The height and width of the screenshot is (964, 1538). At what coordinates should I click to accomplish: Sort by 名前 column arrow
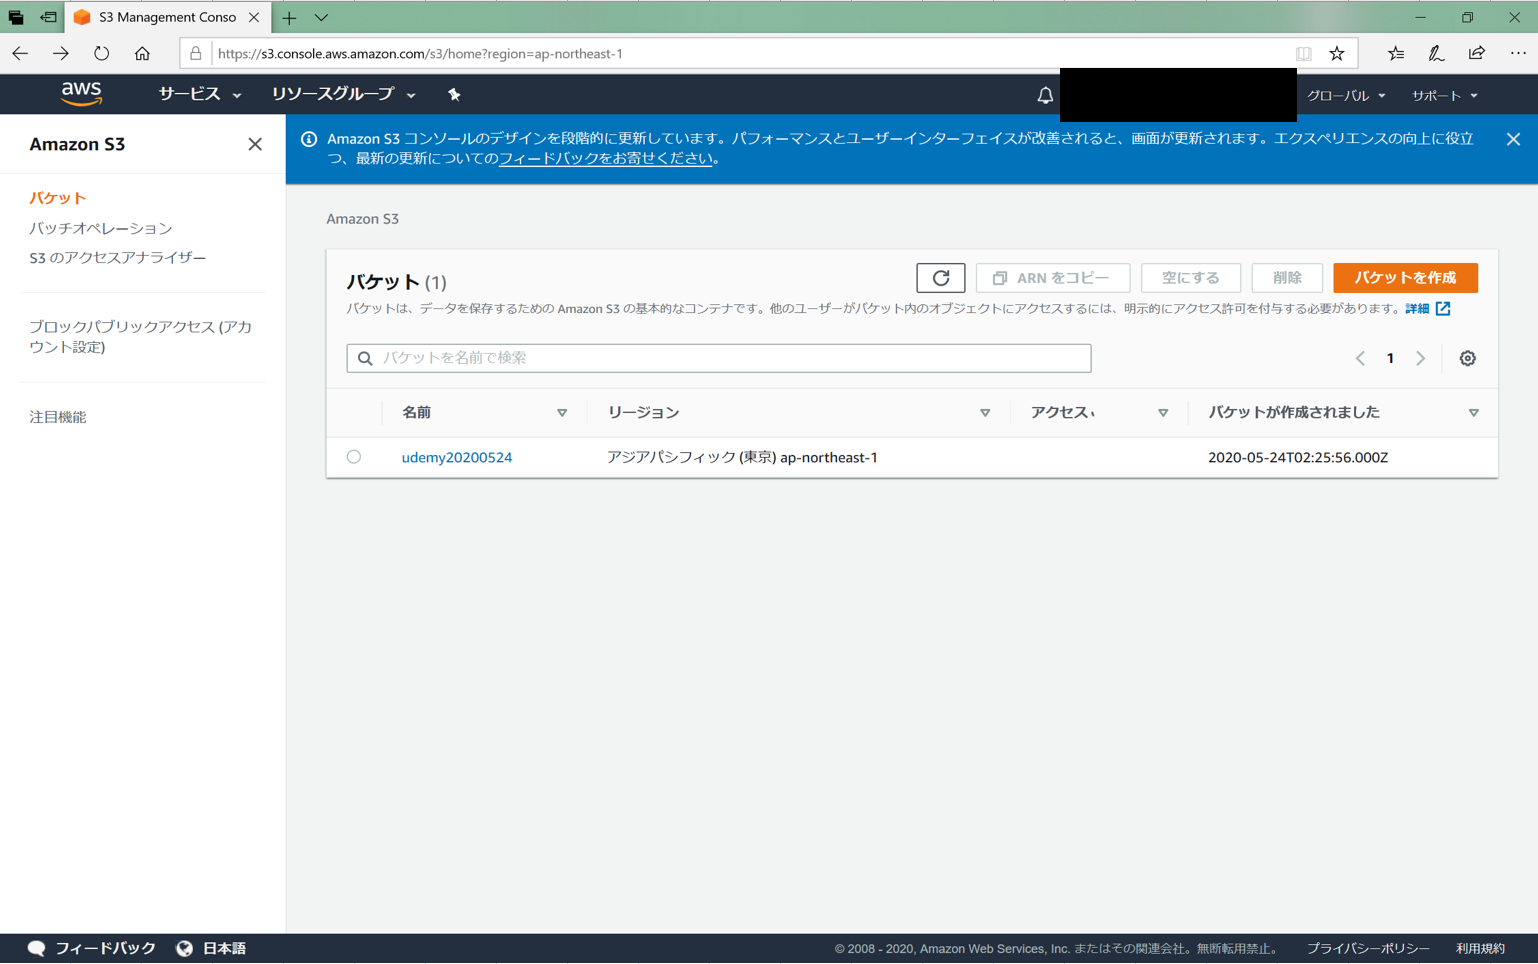click(562, 413)
